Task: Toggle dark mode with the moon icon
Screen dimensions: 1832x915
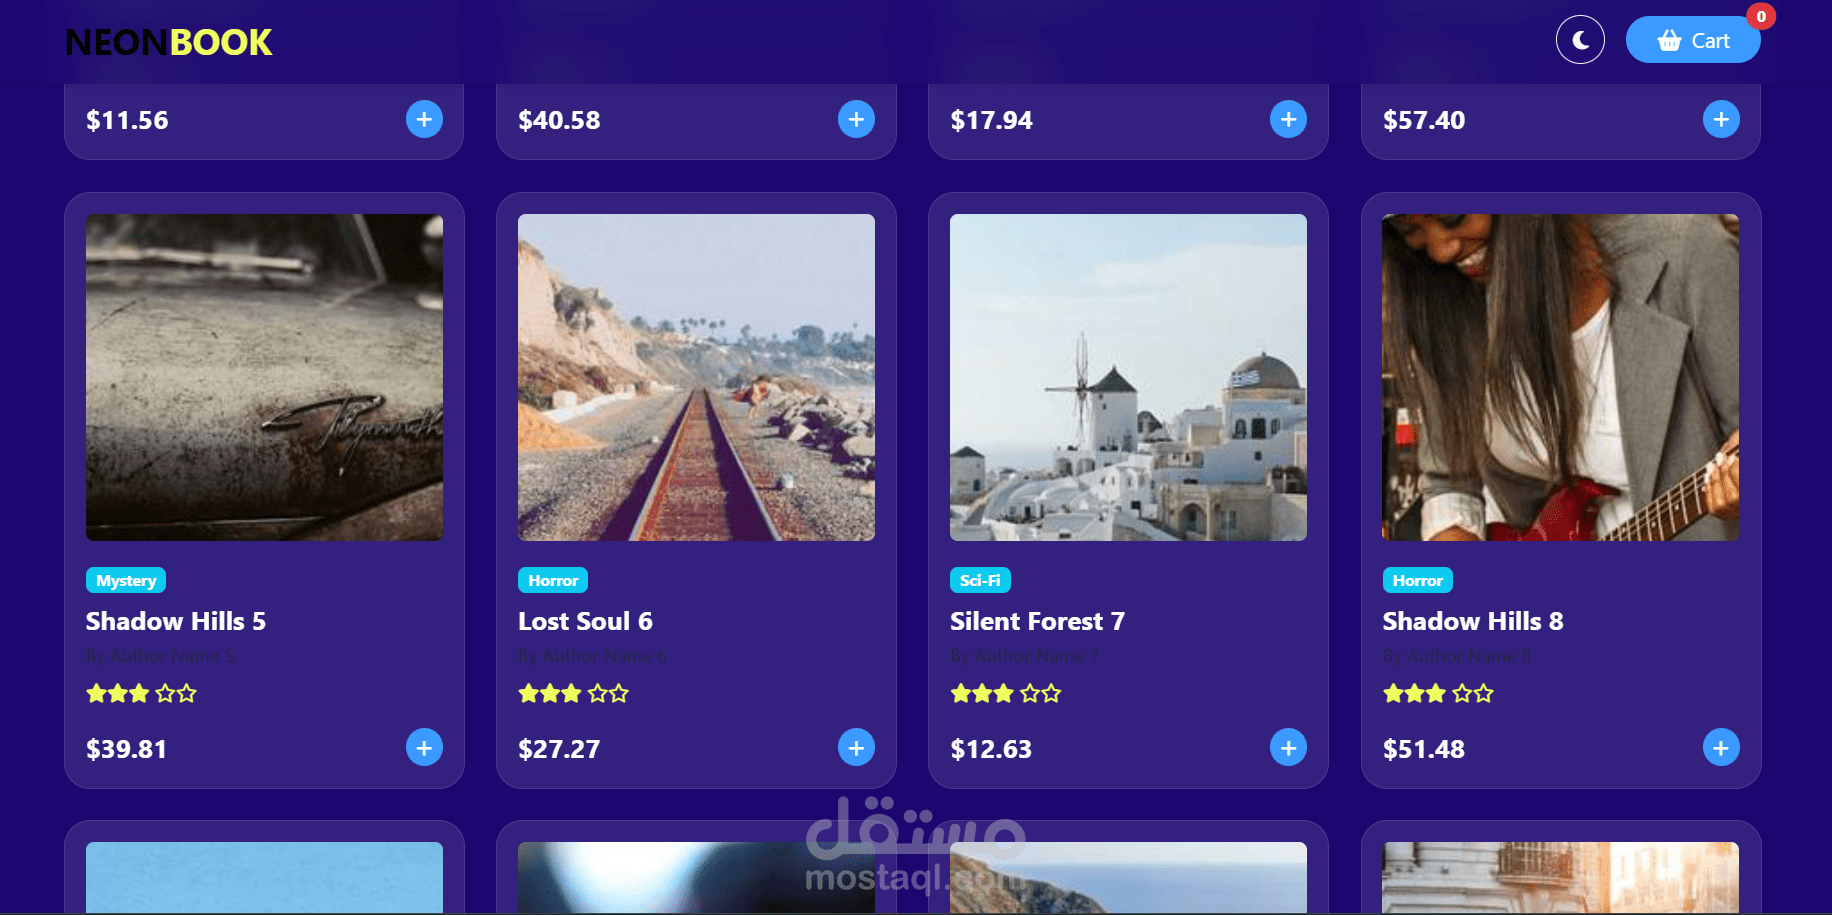Action: (x=1580, y=40)
